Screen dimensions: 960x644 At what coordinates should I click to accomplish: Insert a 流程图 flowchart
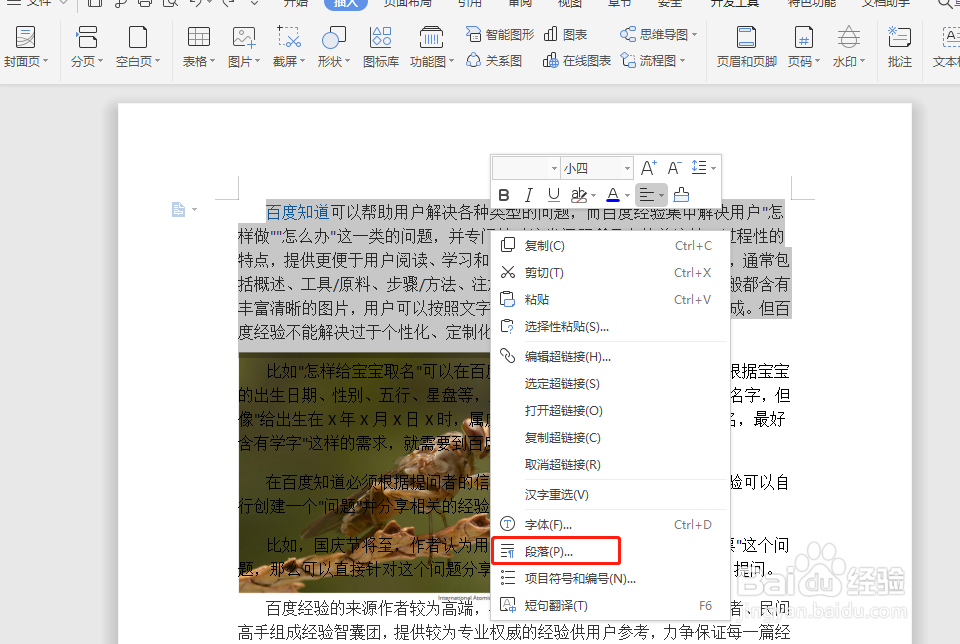pos(648,61)
